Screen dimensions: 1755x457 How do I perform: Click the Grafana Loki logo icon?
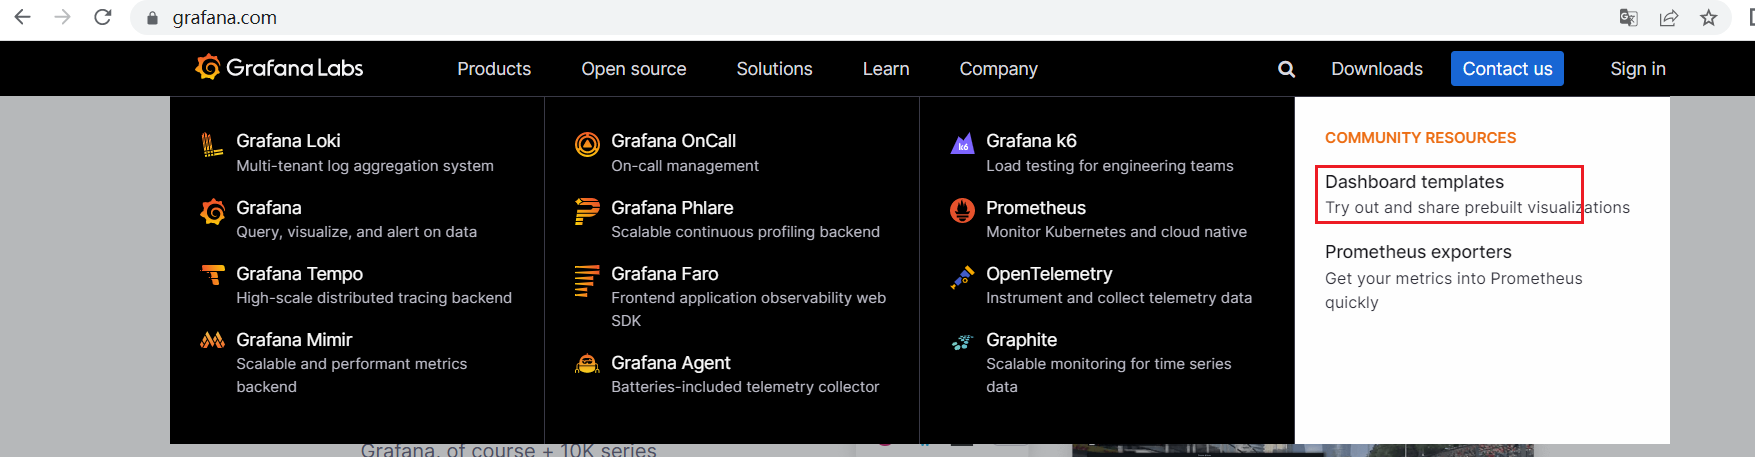(x=212, y=145)
